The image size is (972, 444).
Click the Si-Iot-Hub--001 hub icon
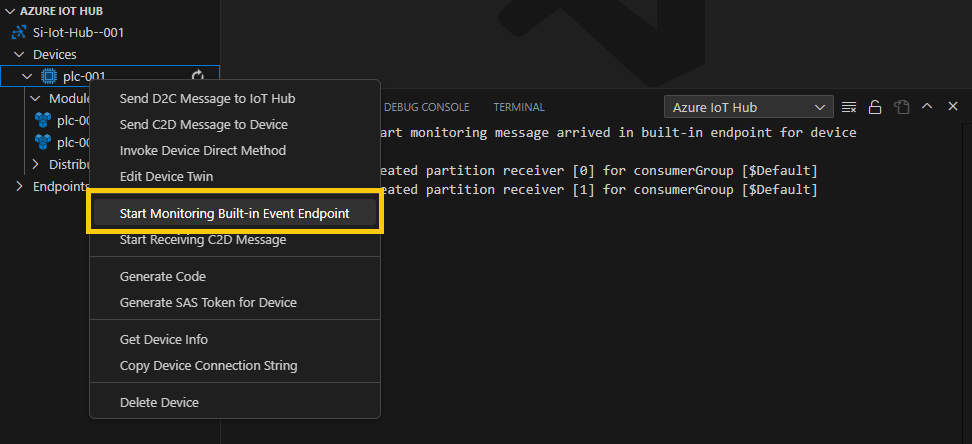point(18,32)
